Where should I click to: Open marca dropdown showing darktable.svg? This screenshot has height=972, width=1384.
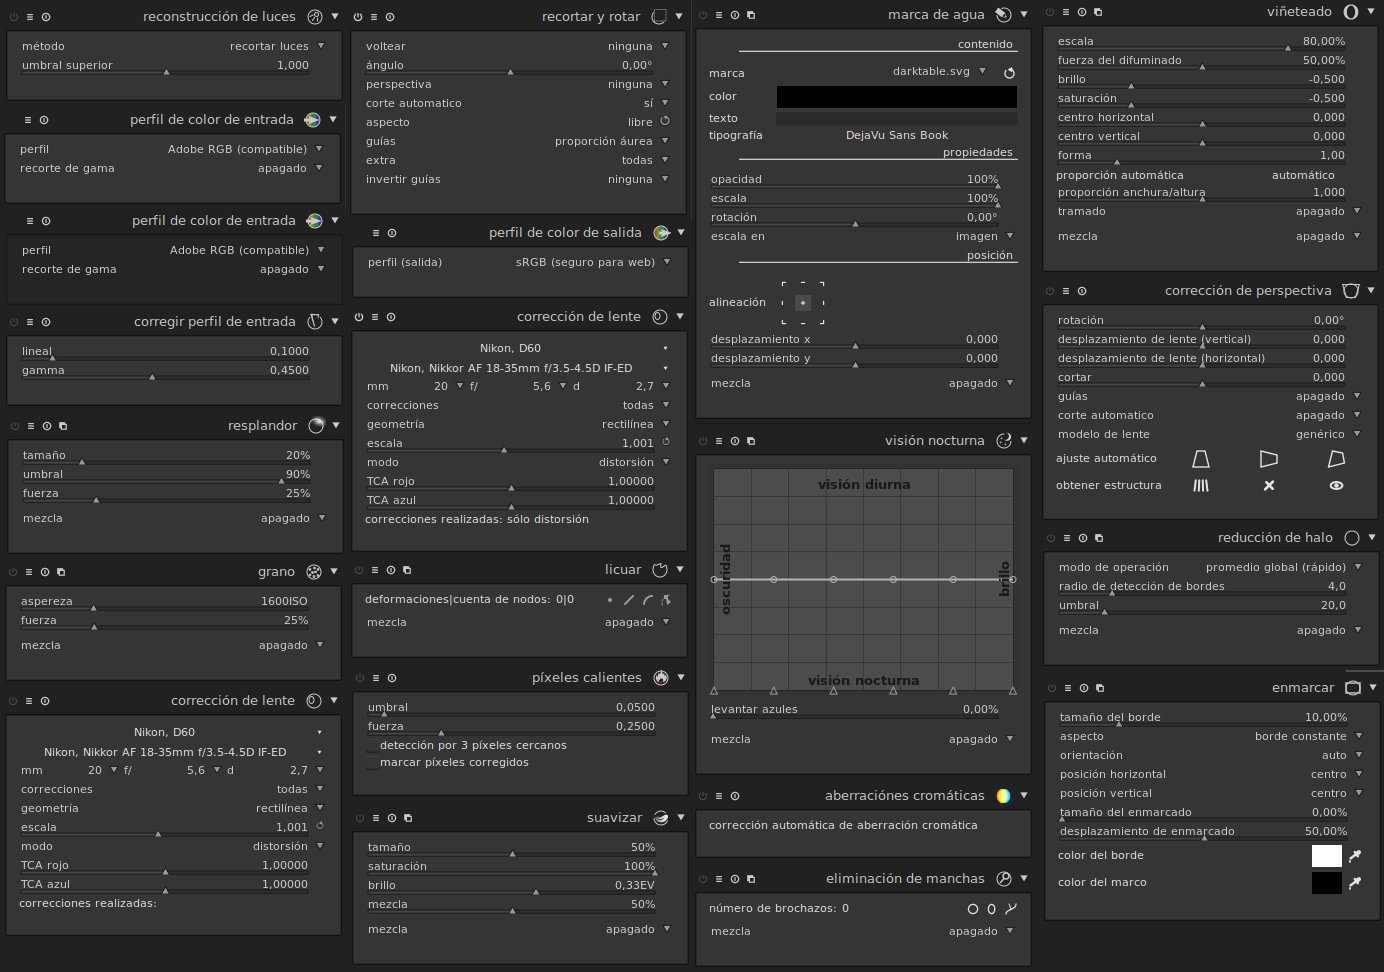click(940, 72)
